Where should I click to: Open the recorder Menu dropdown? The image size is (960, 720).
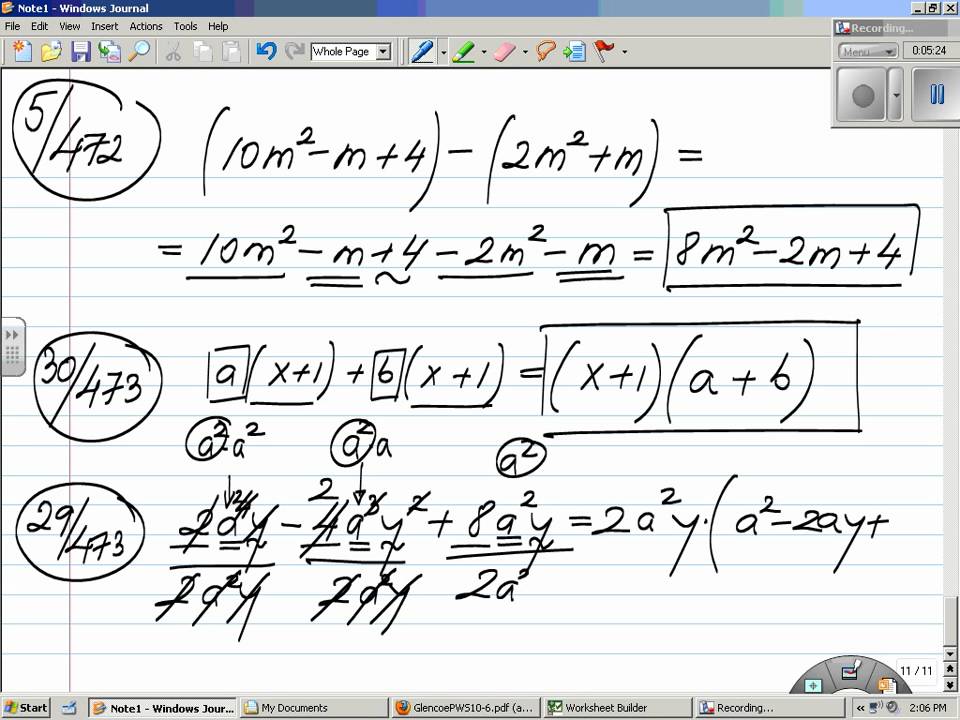coord(868,51)
